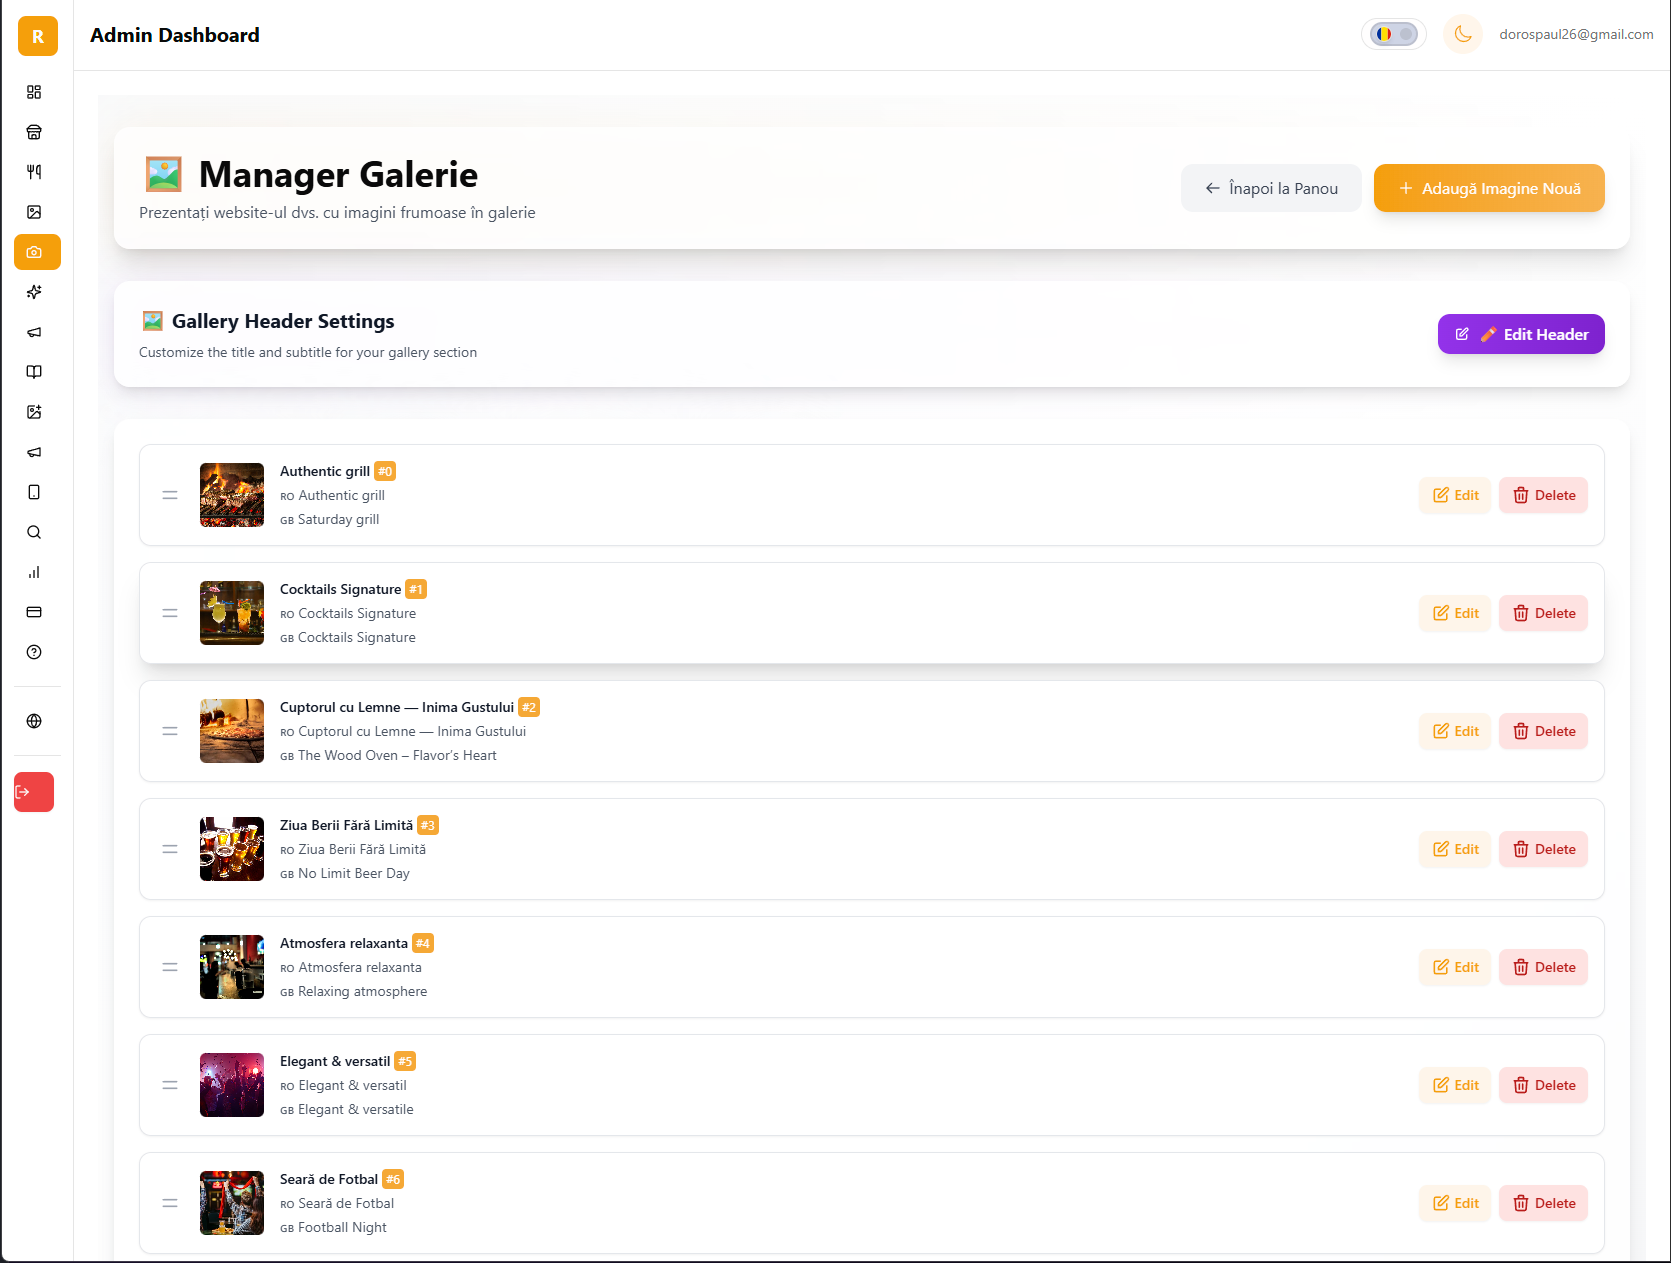Click the store icon in sidebar

(x=34, y=132)
